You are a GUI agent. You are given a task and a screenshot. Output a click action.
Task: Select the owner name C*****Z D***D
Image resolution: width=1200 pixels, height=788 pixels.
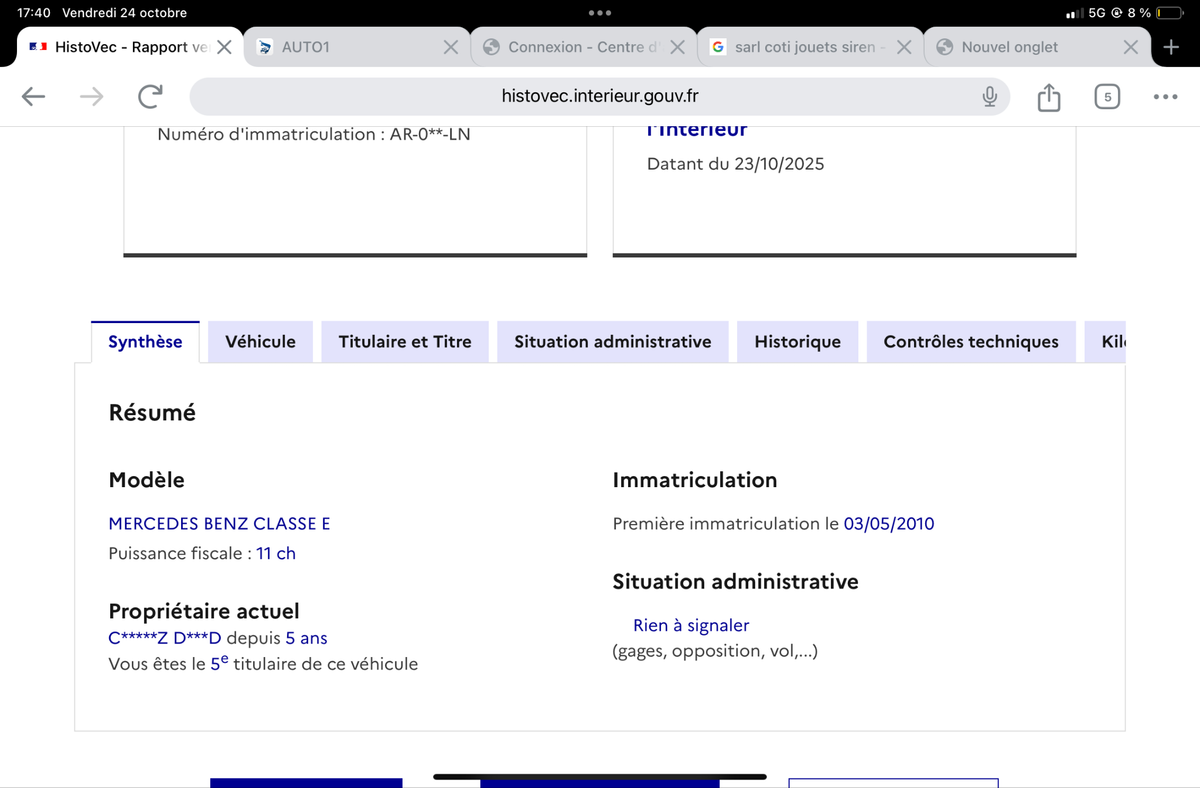(x=164, y=638)
